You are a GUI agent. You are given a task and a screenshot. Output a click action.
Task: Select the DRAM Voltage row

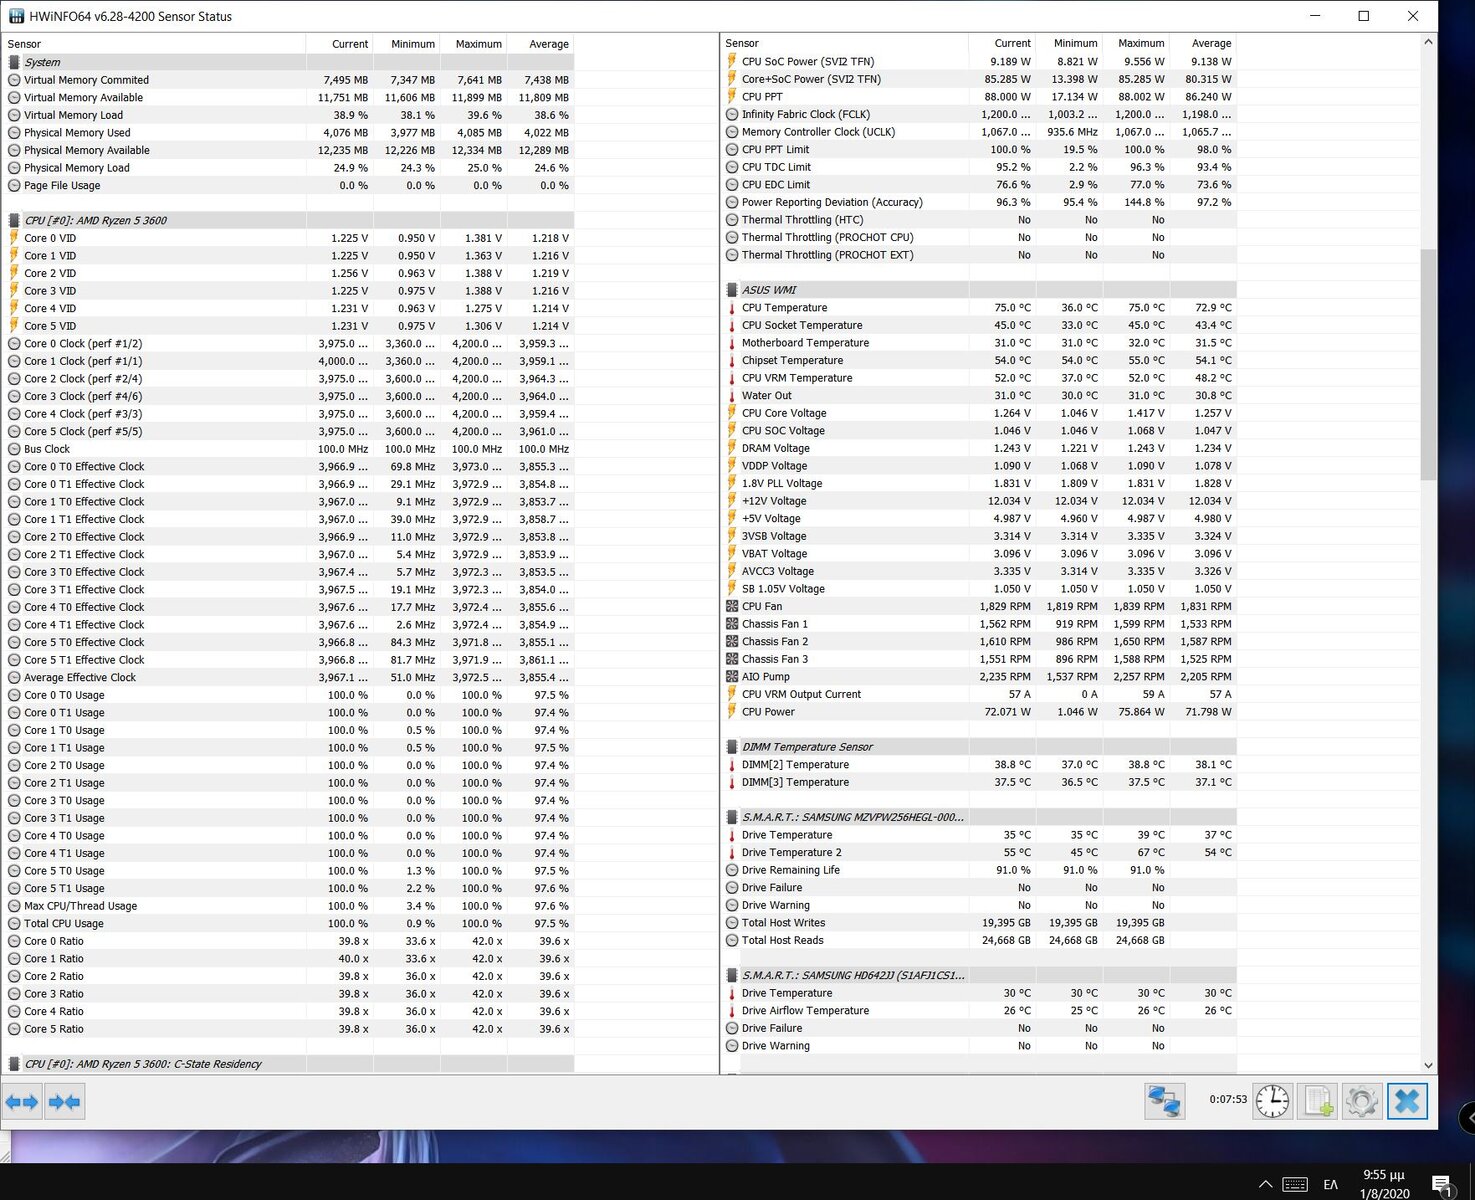coord(979,448)
